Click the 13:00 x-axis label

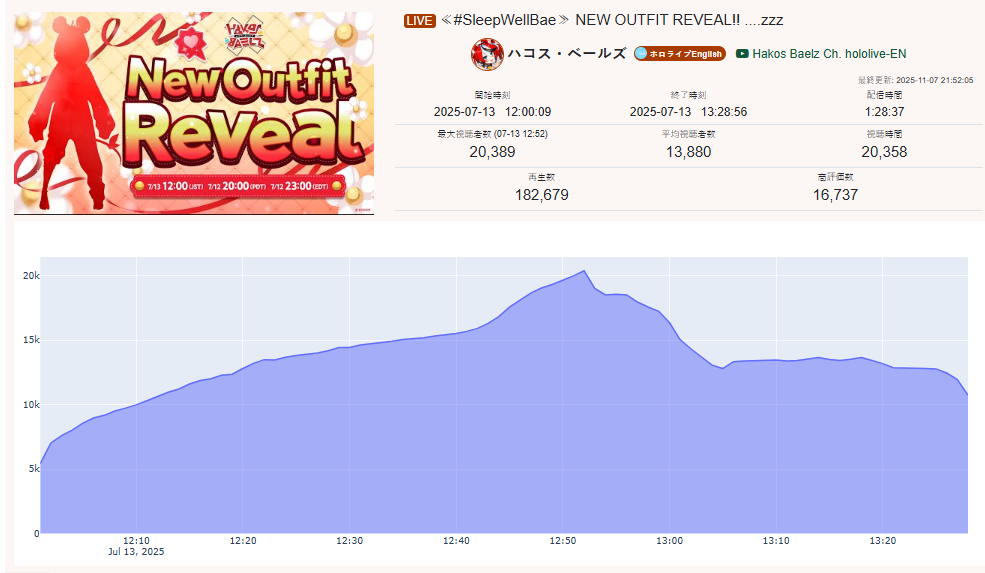[x=670, y=540]
